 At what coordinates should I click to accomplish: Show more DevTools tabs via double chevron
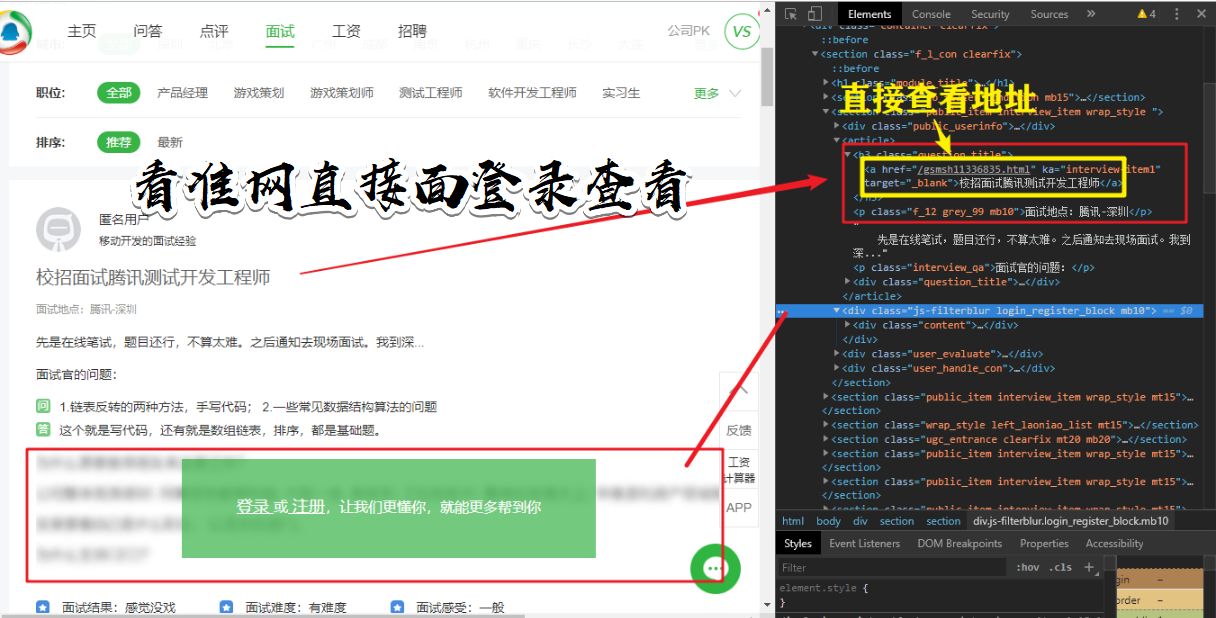pyautogui.click(x=1091, y=14)
